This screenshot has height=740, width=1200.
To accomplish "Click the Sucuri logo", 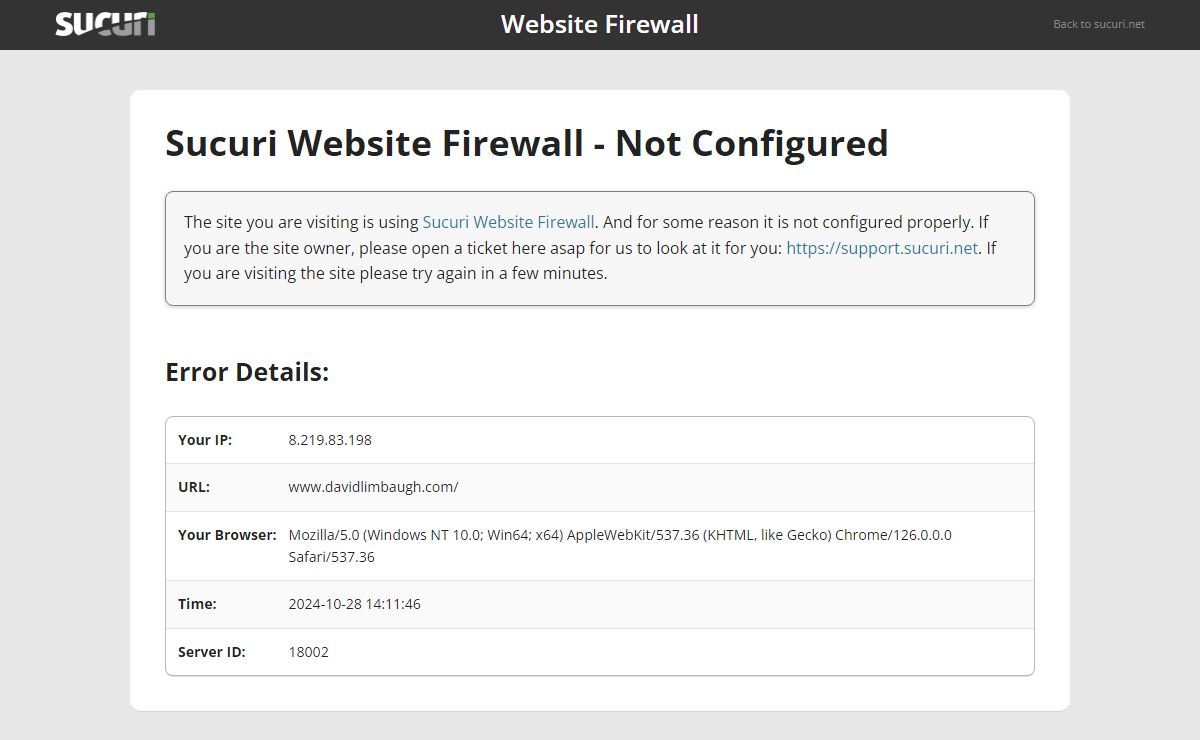I will [105, 24].
